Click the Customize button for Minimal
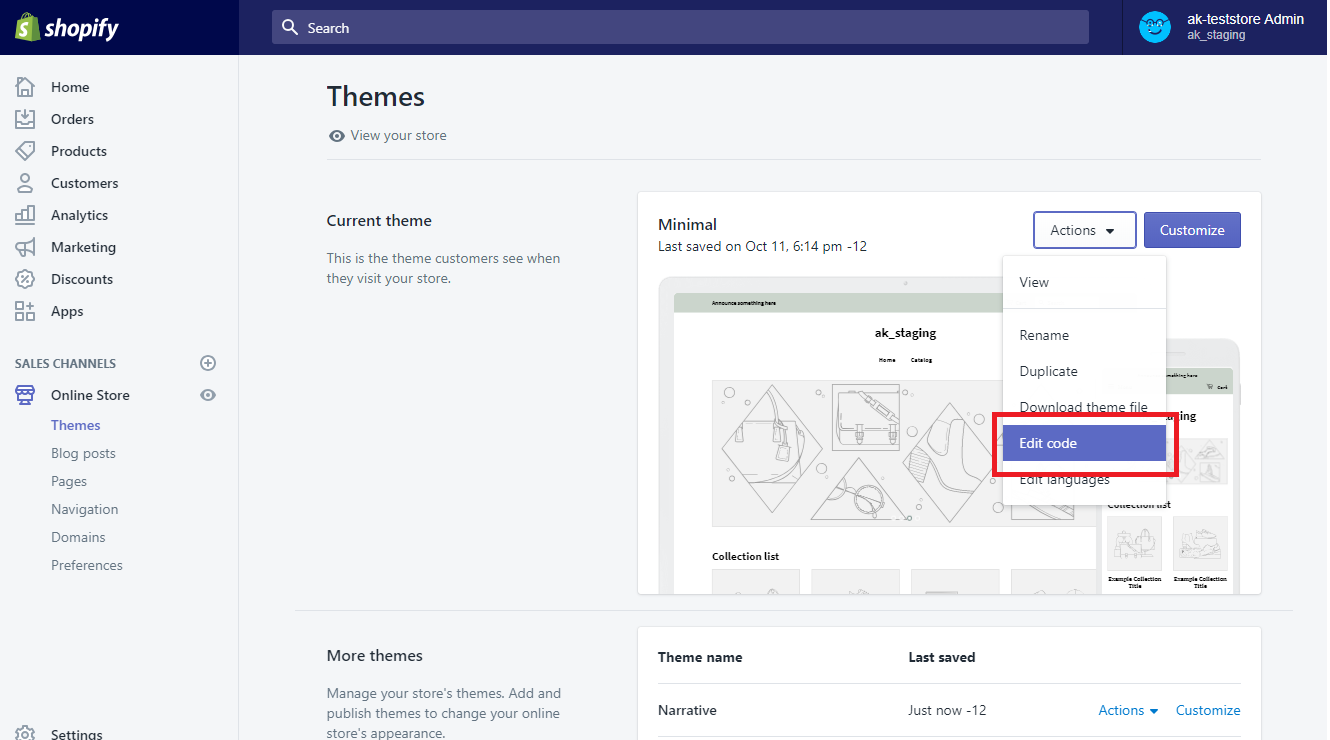This screenshot has width=1330, height=740. [x=1192, y=230]
